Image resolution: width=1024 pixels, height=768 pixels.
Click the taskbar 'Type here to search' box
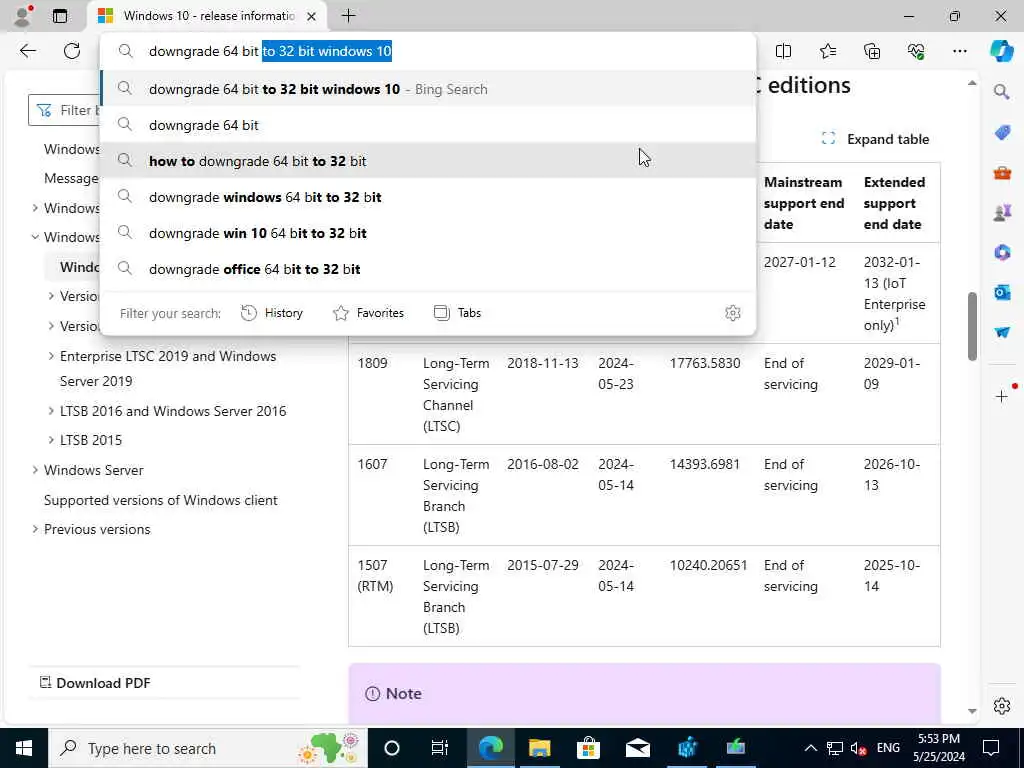pos(208,748)
